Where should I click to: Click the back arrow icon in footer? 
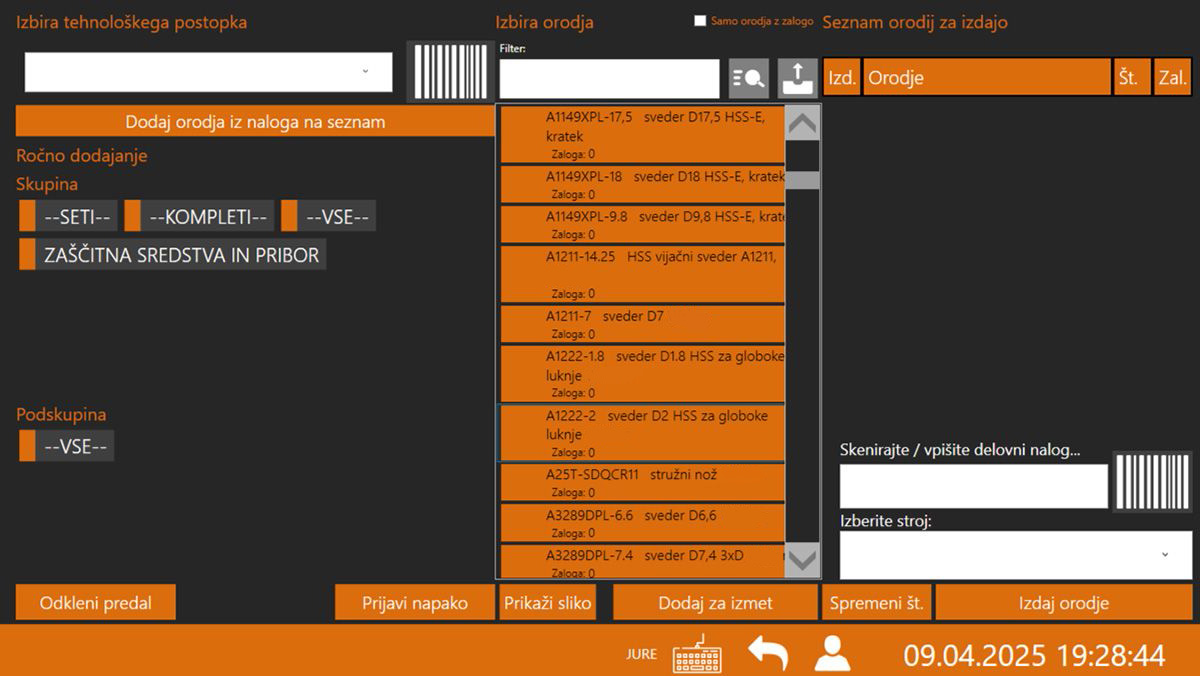[768, 654]
